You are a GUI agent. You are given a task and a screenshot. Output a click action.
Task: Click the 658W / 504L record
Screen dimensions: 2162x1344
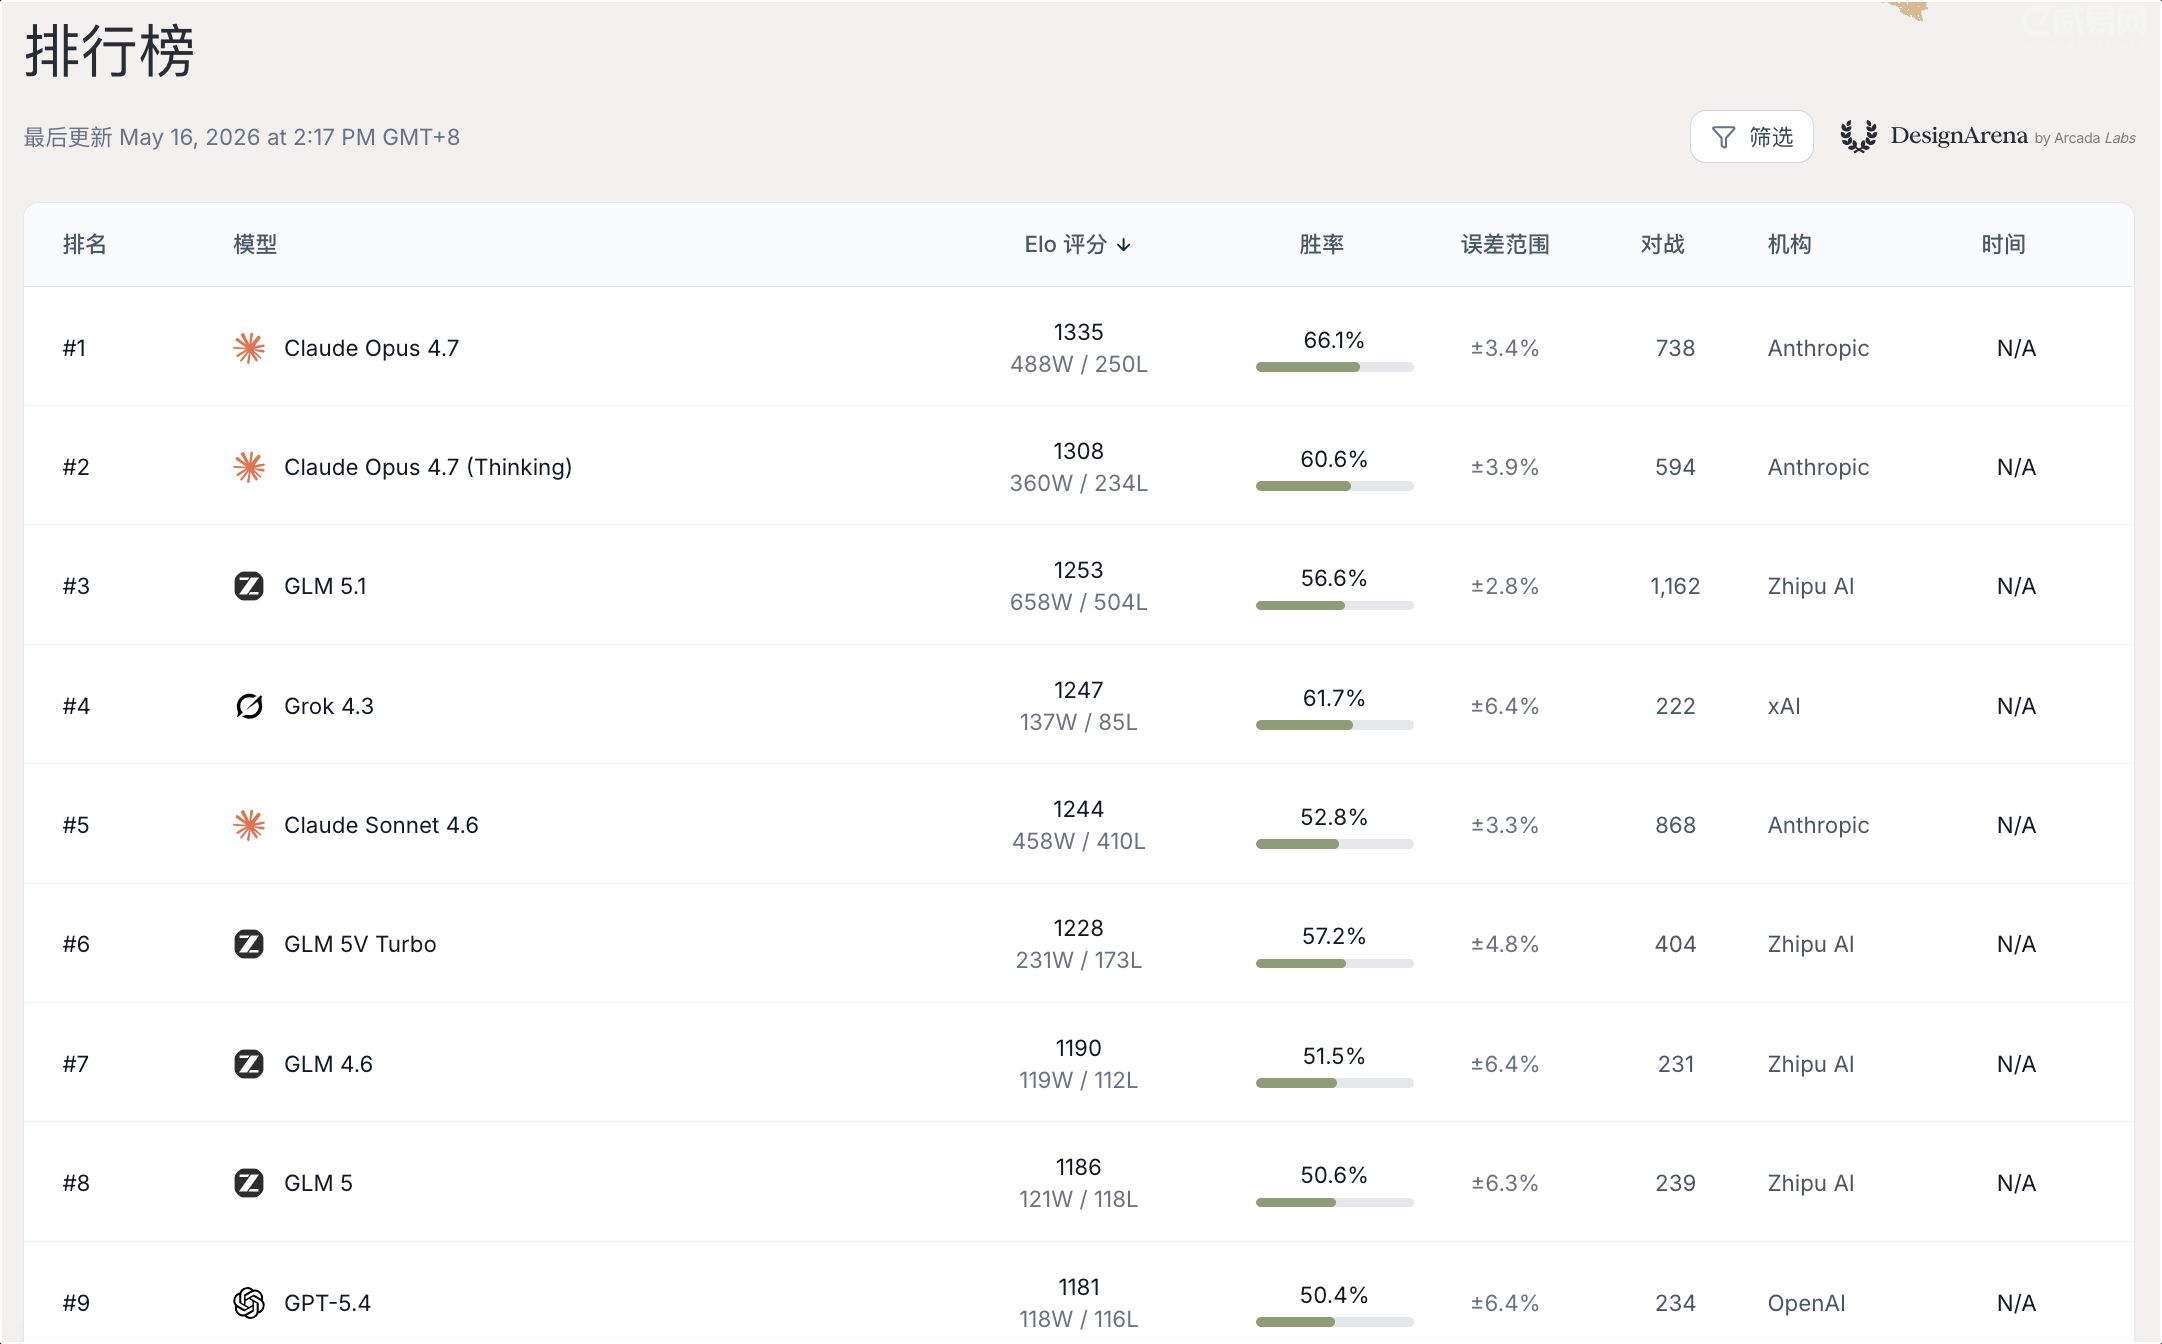click(x=1079, y=602)
